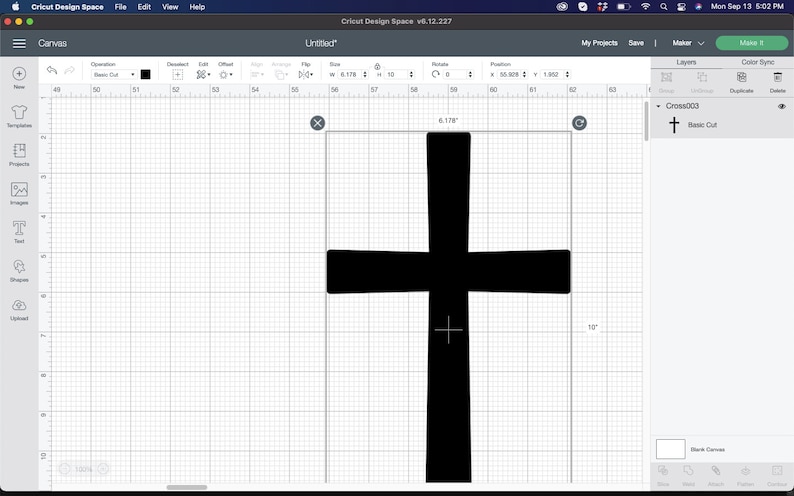Screen dimensions: 794x496
Task: Switch to the Layers tab
Action: 686,62
